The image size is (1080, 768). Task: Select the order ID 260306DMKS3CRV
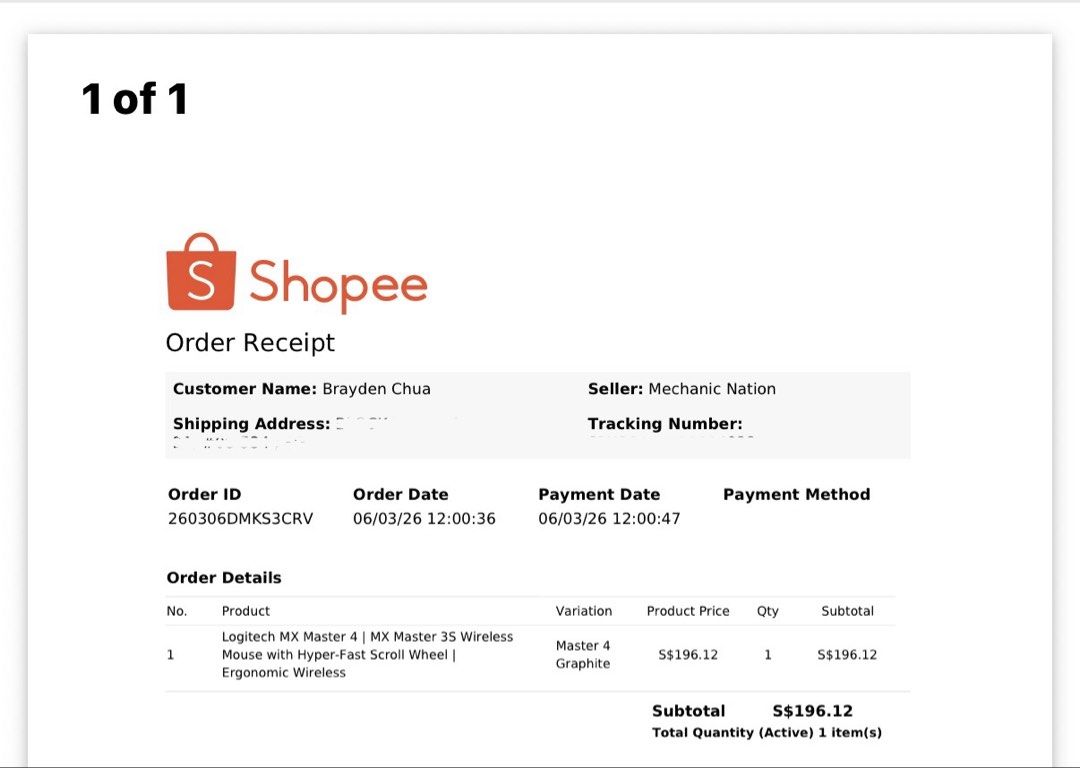coord(240,519)
